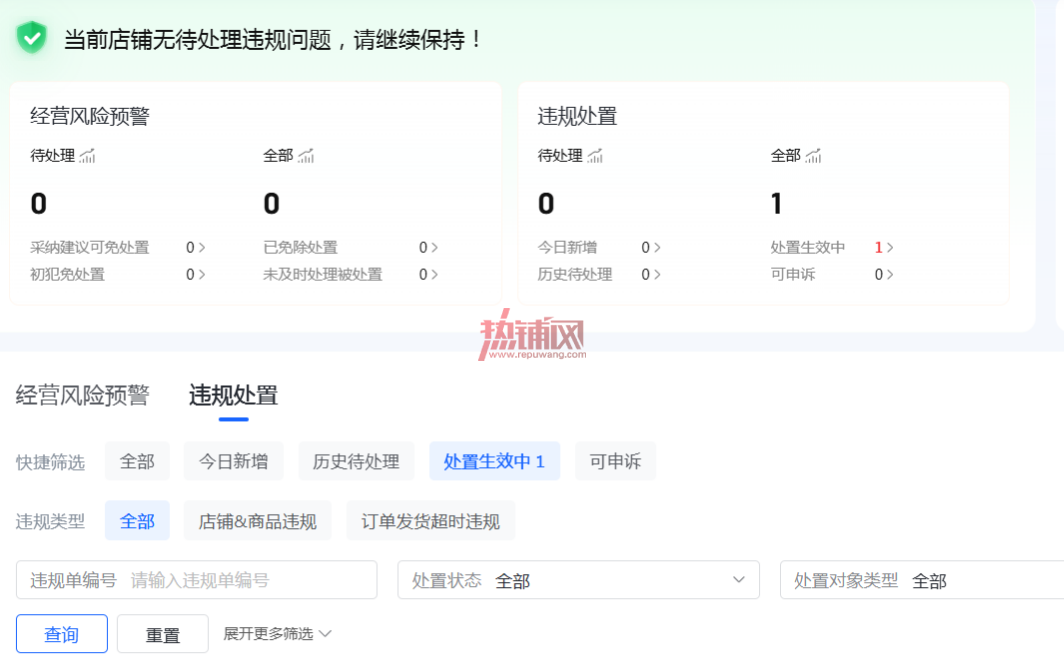The height and width of the screenshot is (669, 1064).
Task: Select 今日新增 quick filter
Action: 233,461
